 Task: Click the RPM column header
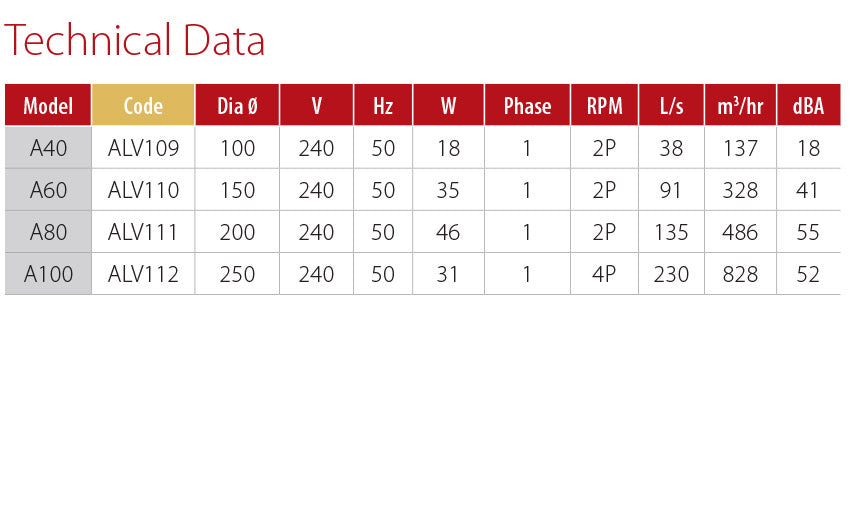tap(604, 106)
